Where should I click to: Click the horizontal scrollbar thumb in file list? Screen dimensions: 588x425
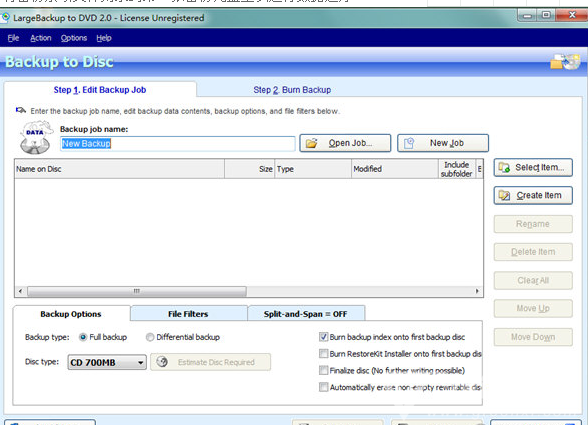click(137, 291)
